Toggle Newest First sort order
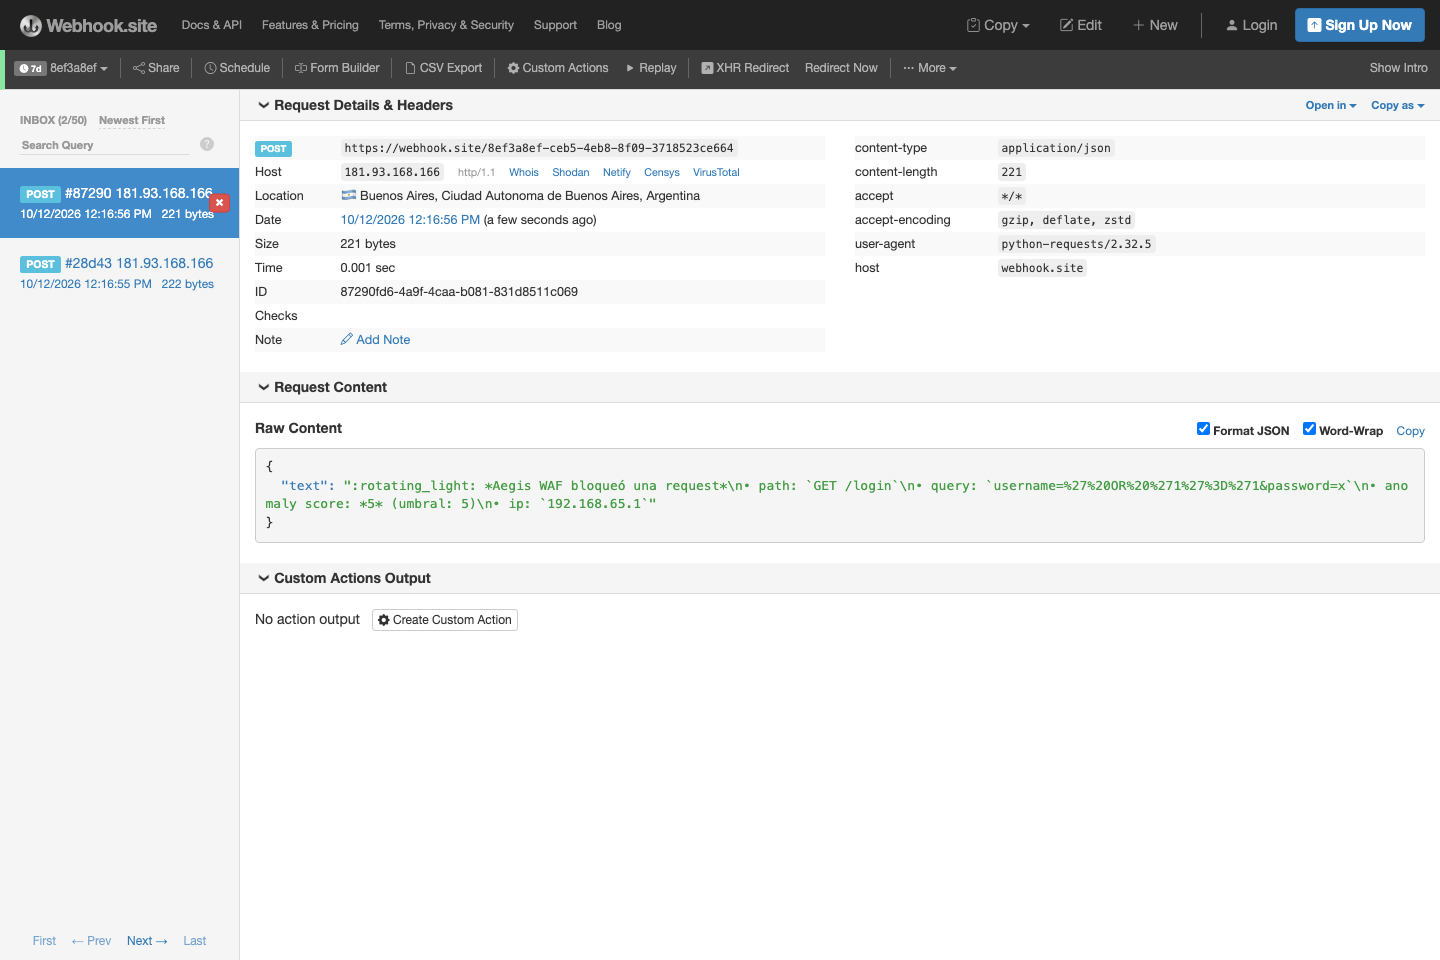The image size is (1440, 960). (x=132, y=120)
